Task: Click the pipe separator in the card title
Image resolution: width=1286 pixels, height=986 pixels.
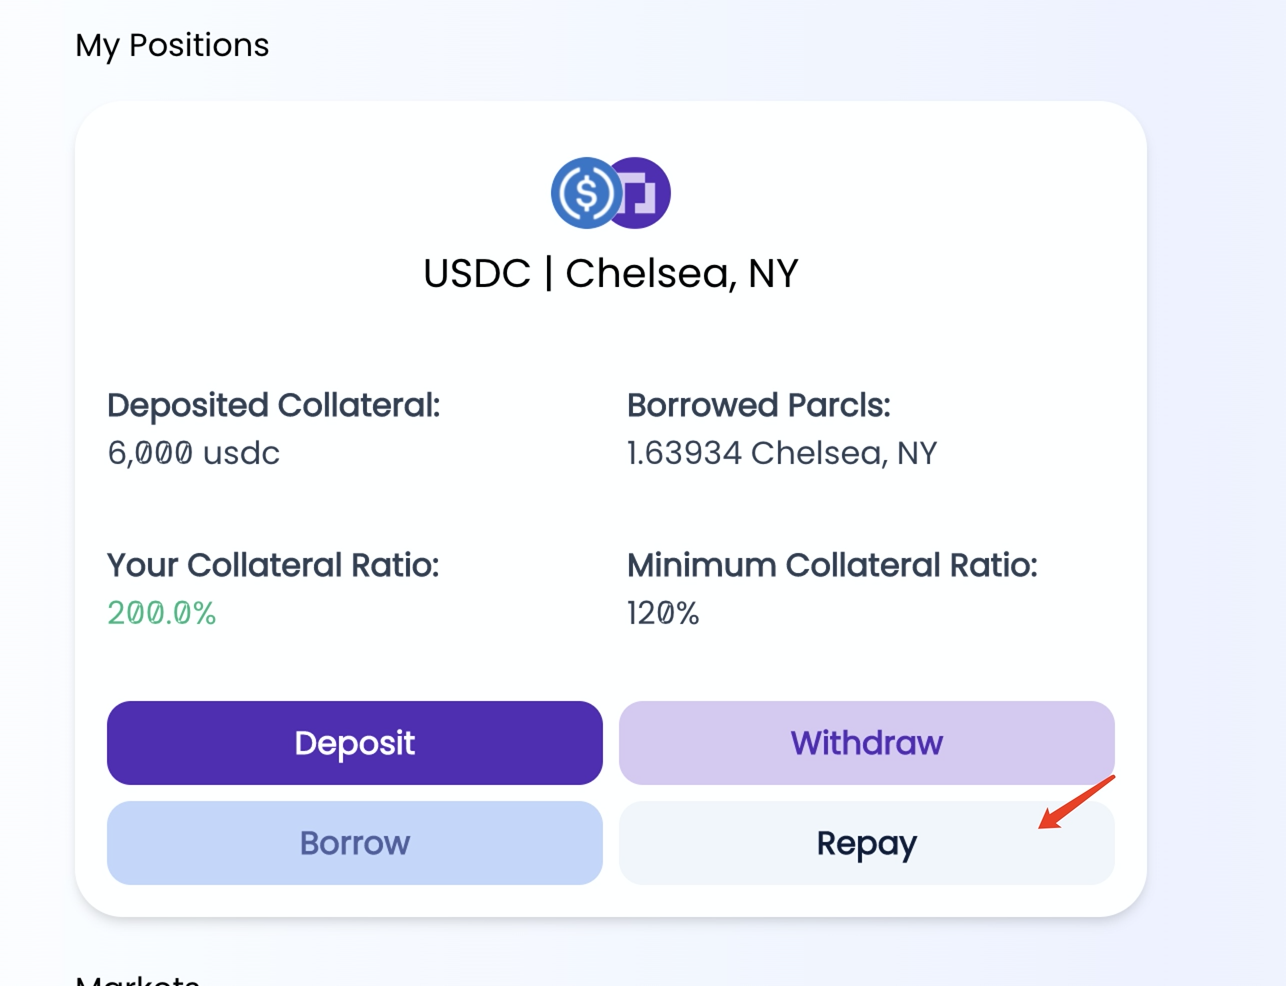Action: point(548,274)
